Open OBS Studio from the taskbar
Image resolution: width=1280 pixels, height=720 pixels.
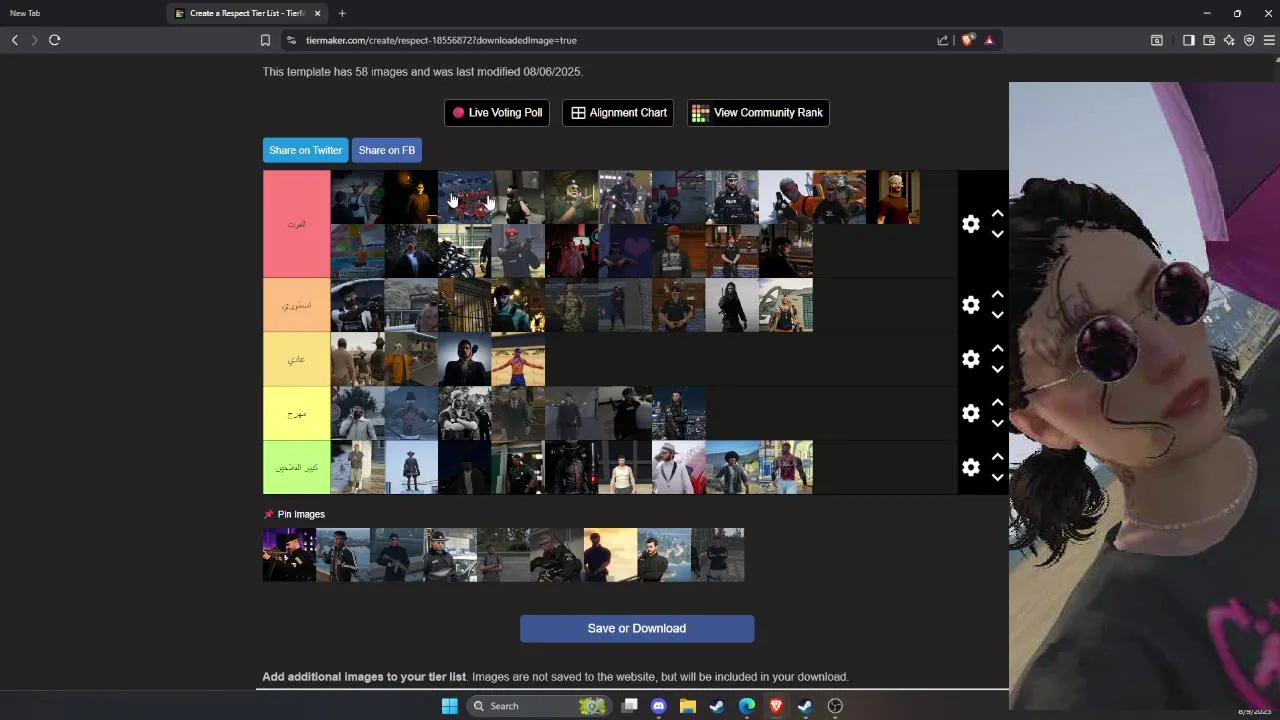[835, 706]
